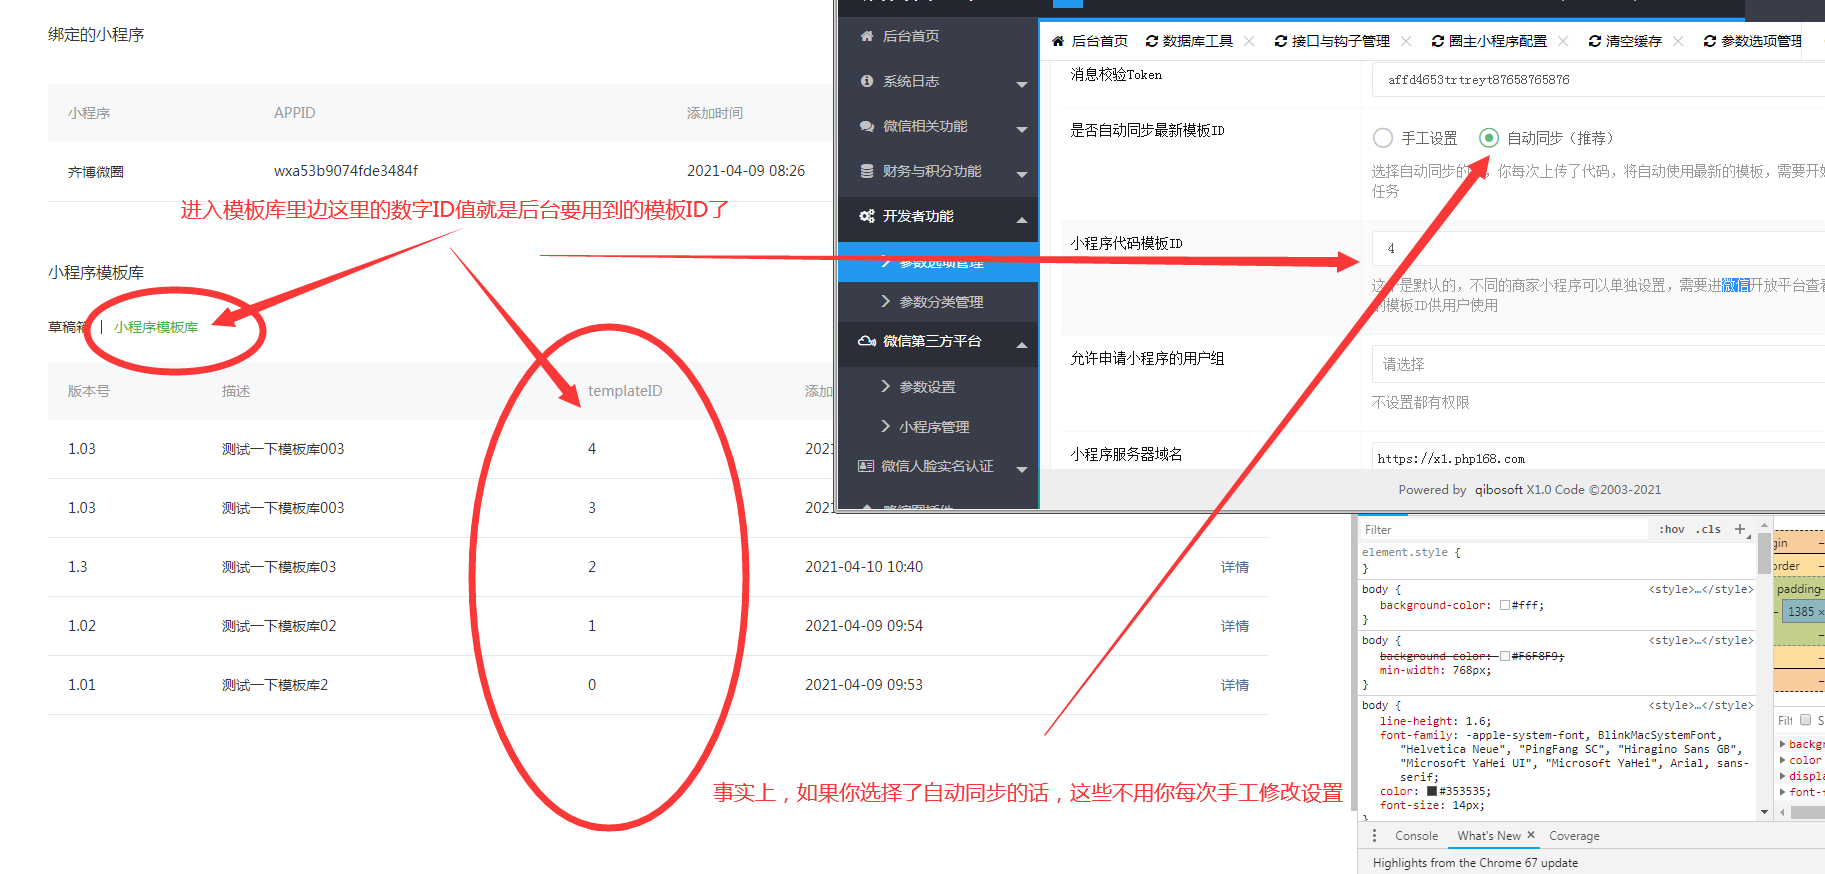Click the ID card icon for 微信人脸实名认证
Viewport: 1825px width, 874px height.
tap(866, 466)
